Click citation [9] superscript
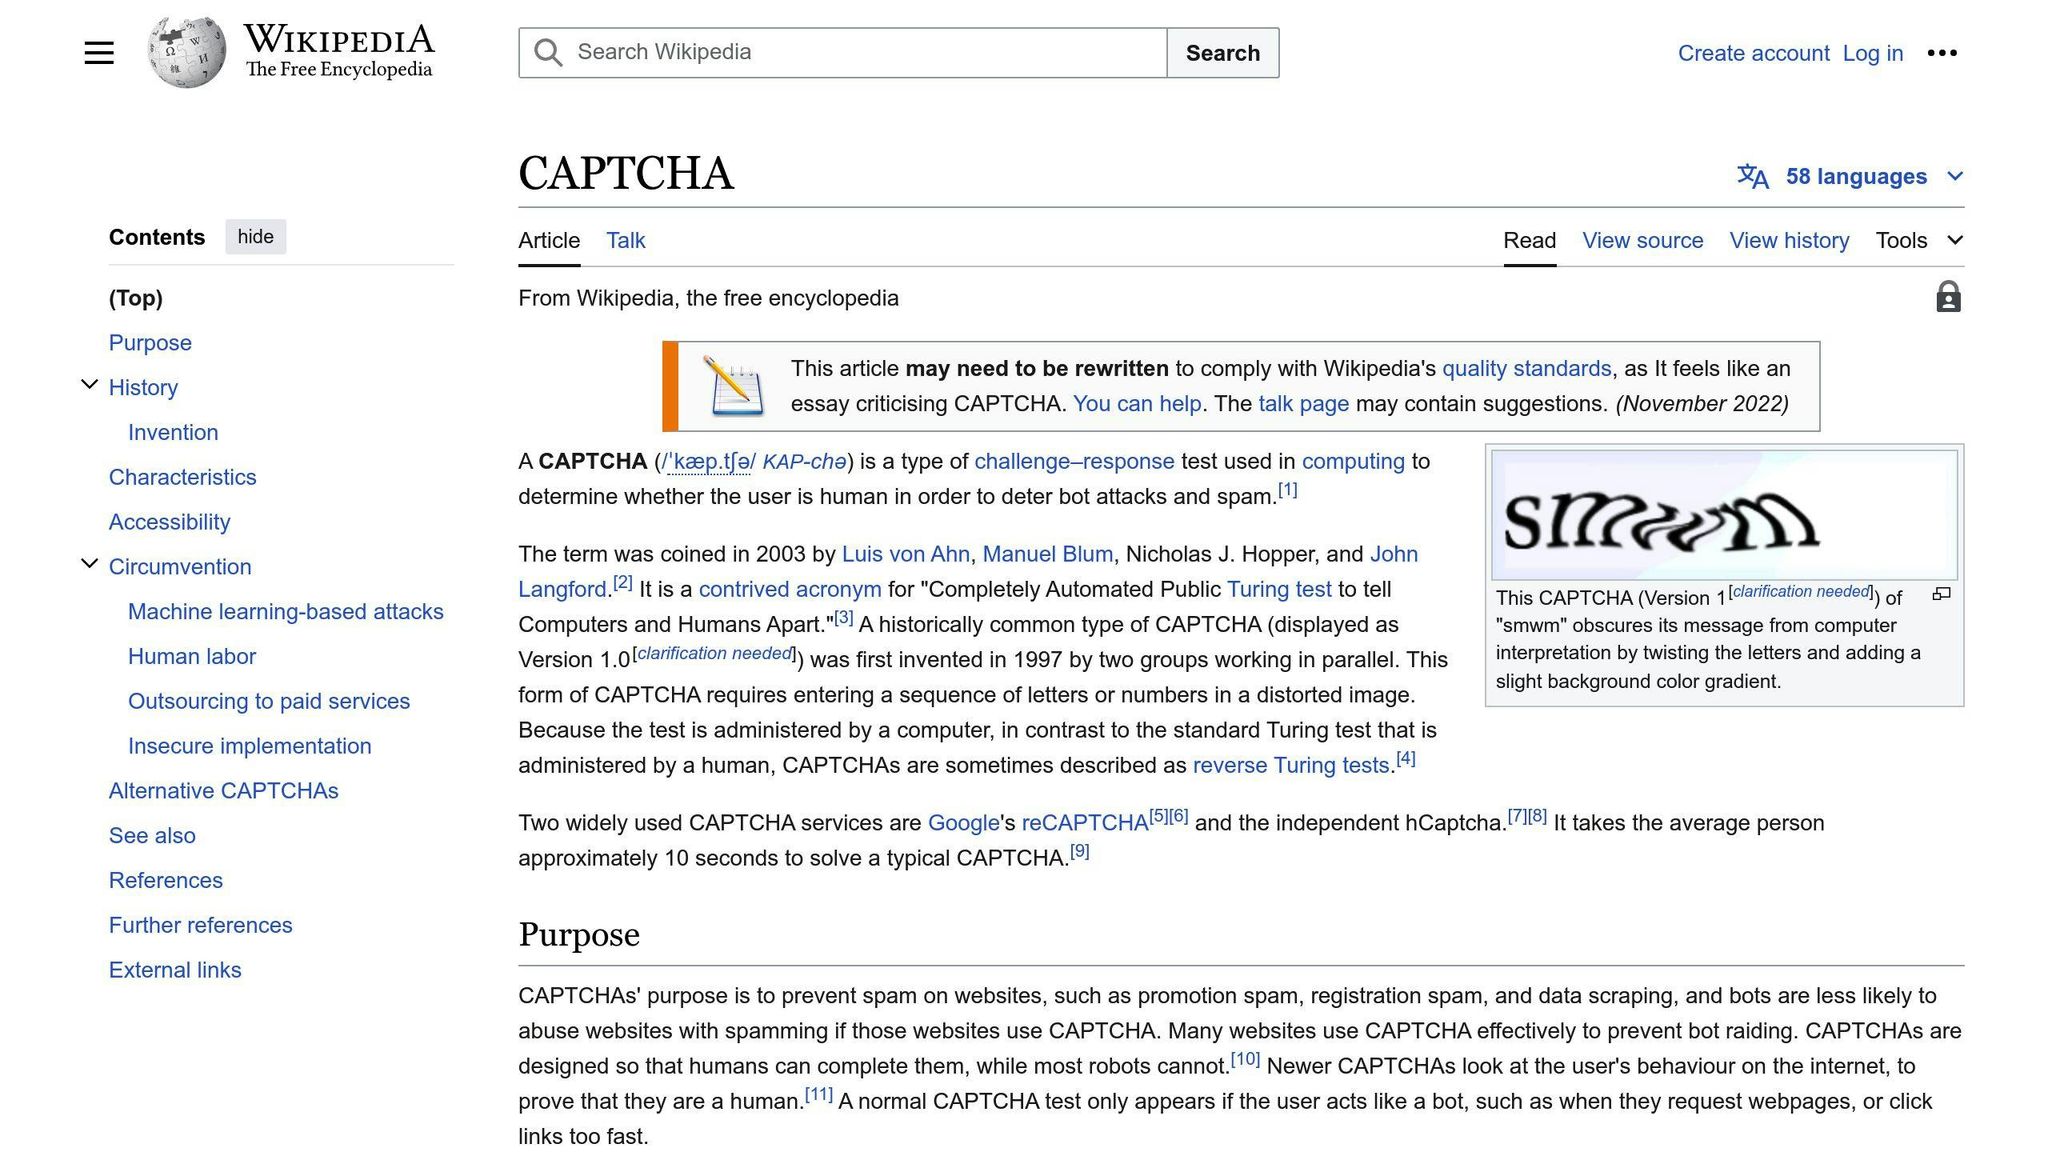This screenshot has width=2048, height=1152. click(x=1079, y=852)
